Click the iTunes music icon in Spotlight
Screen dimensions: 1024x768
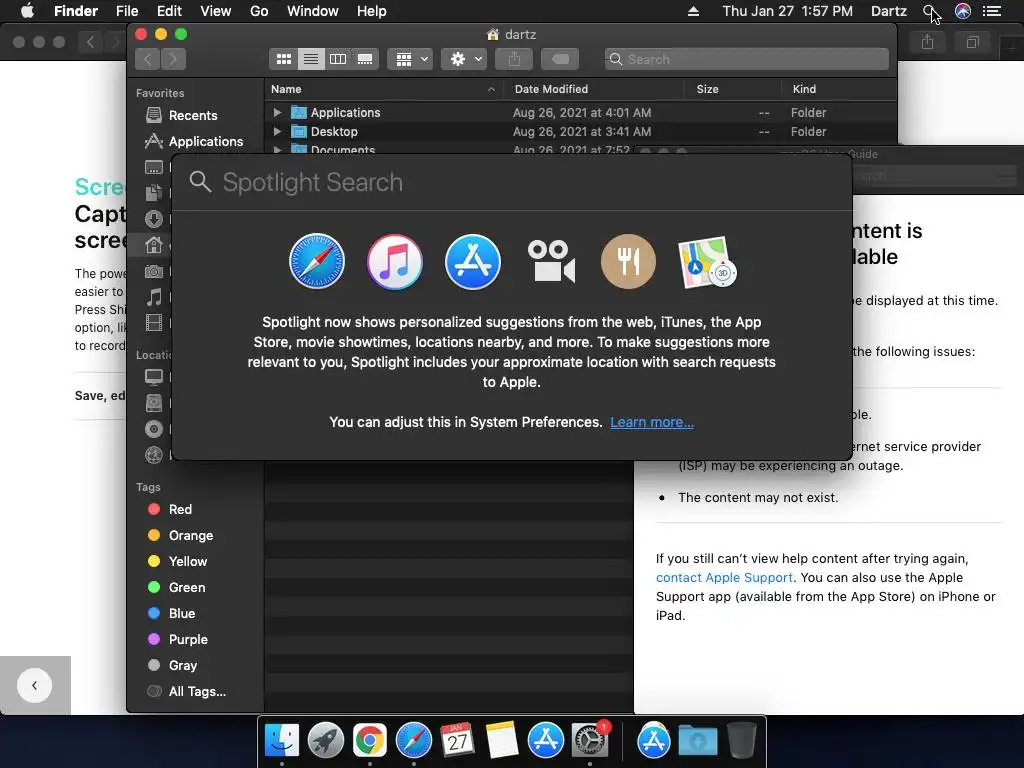tap(394, 261)
